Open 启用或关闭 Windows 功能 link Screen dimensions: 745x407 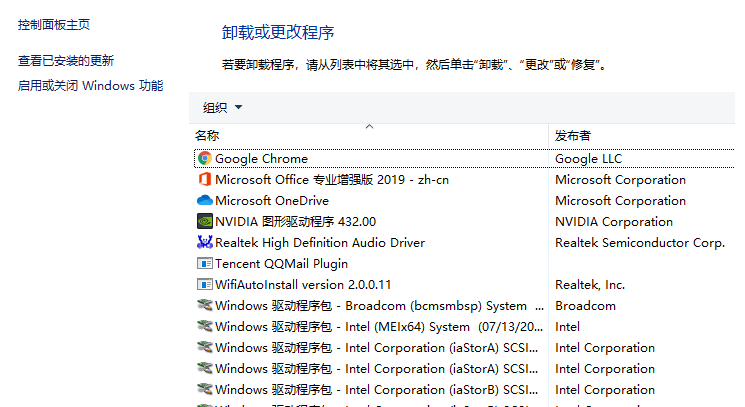(90, 86)
